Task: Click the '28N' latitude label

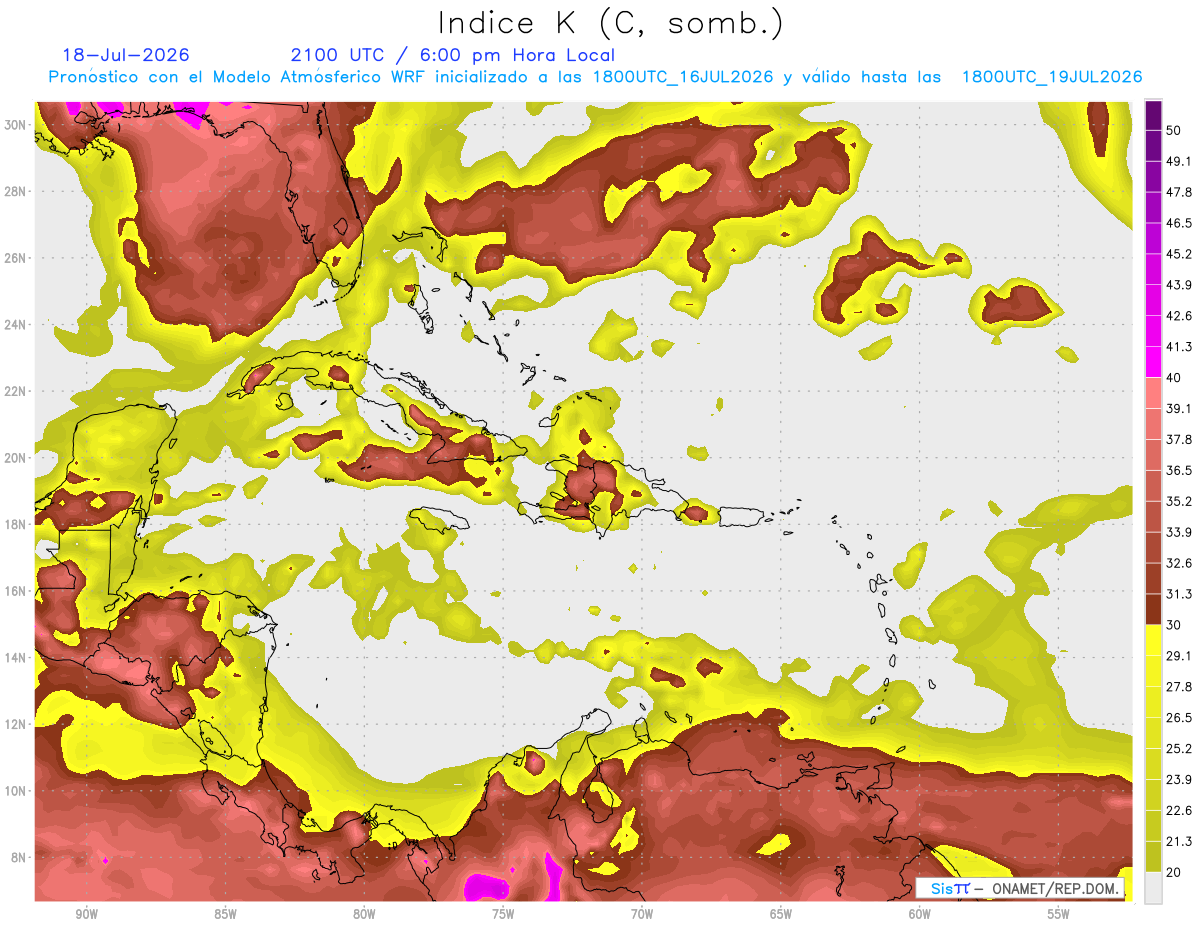Action: tap(16, 191)
